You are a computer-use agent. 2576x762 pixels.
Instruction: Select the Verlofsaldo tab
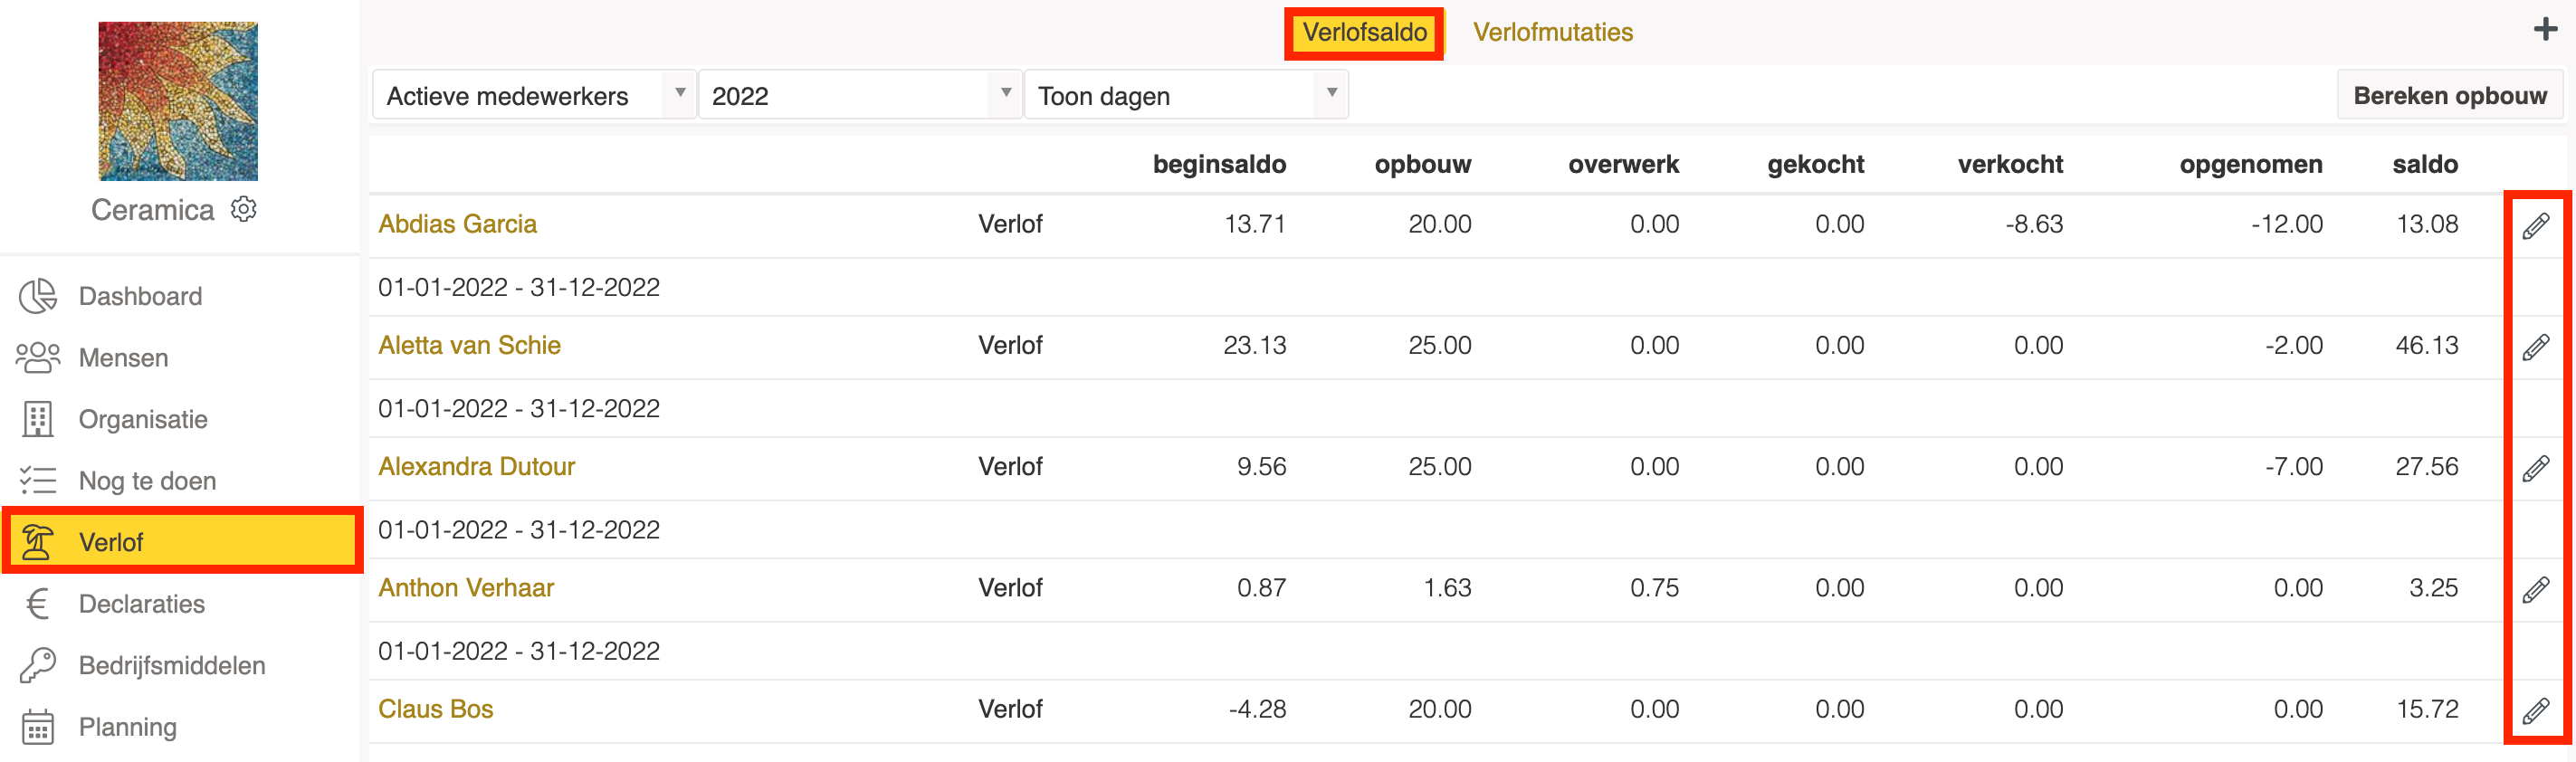point(1364,32)
